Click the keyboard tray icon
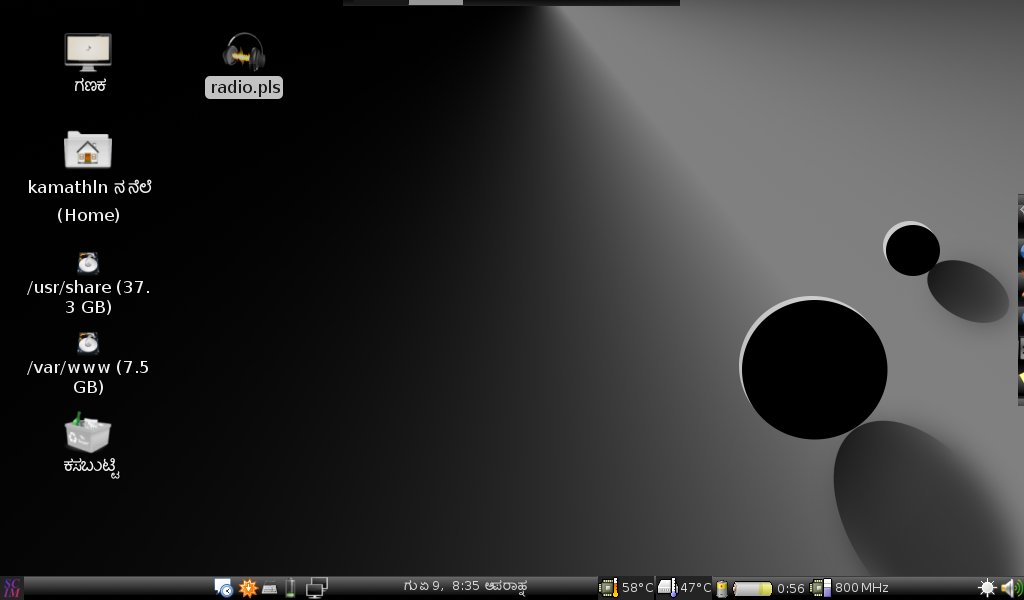This screenshot has height=600, width=1024. click(x=269, y=589)
